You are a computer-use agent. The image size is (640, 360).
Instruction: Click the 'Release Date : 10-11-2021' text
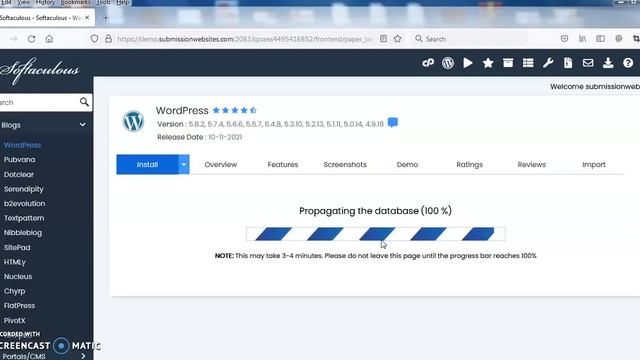(200, 137)
